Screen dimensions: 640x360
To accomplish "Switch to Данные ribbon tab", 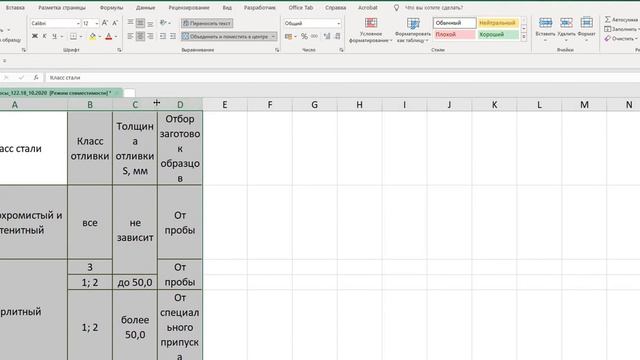I will [x=145, y=8].
